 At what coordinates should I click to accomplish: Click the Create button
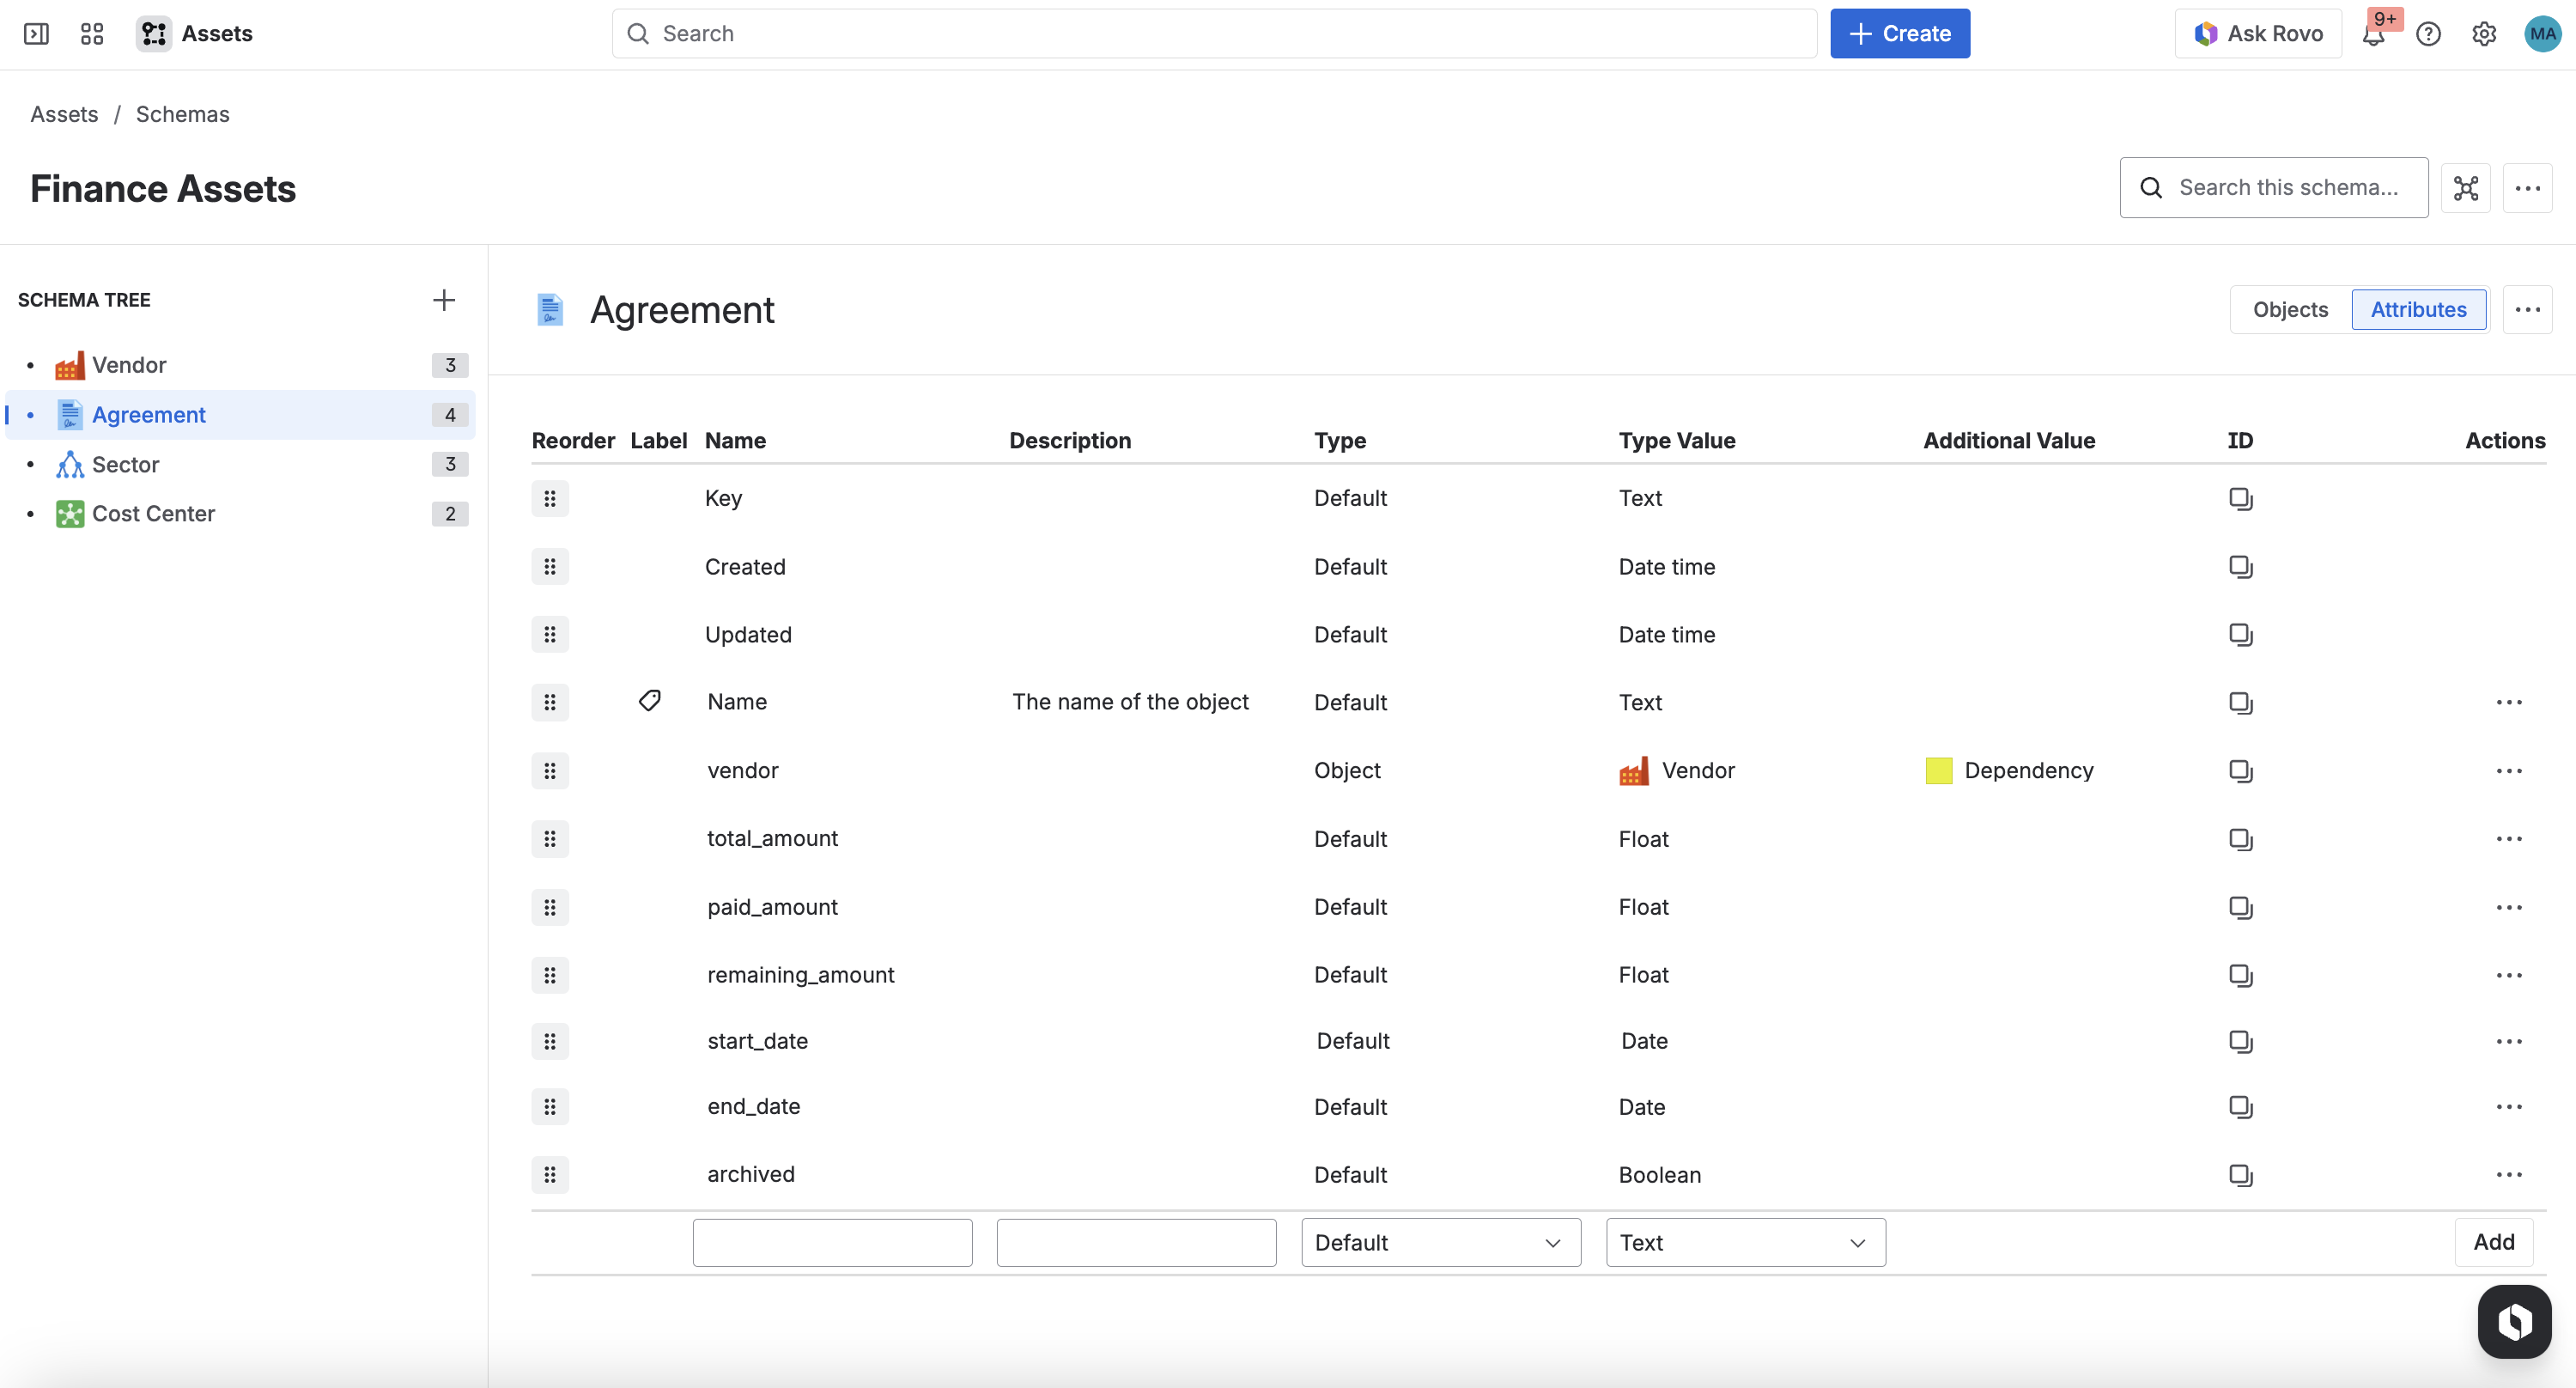point(1900,34)
